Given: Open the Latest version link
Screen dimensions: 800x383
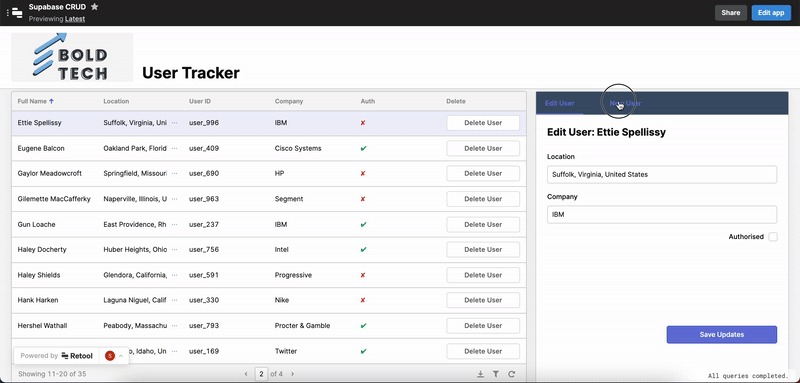Looking at the screenshot, I should tap(74, 19).
